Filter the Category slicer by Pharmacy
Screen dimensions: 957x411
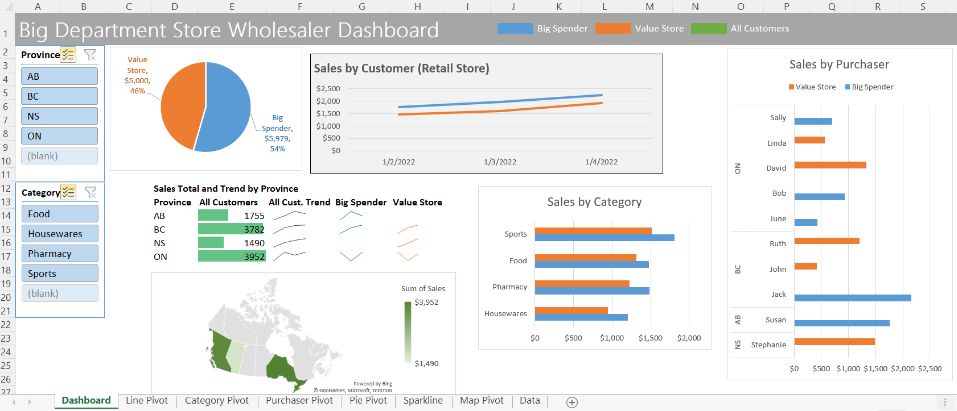point(60,254)
